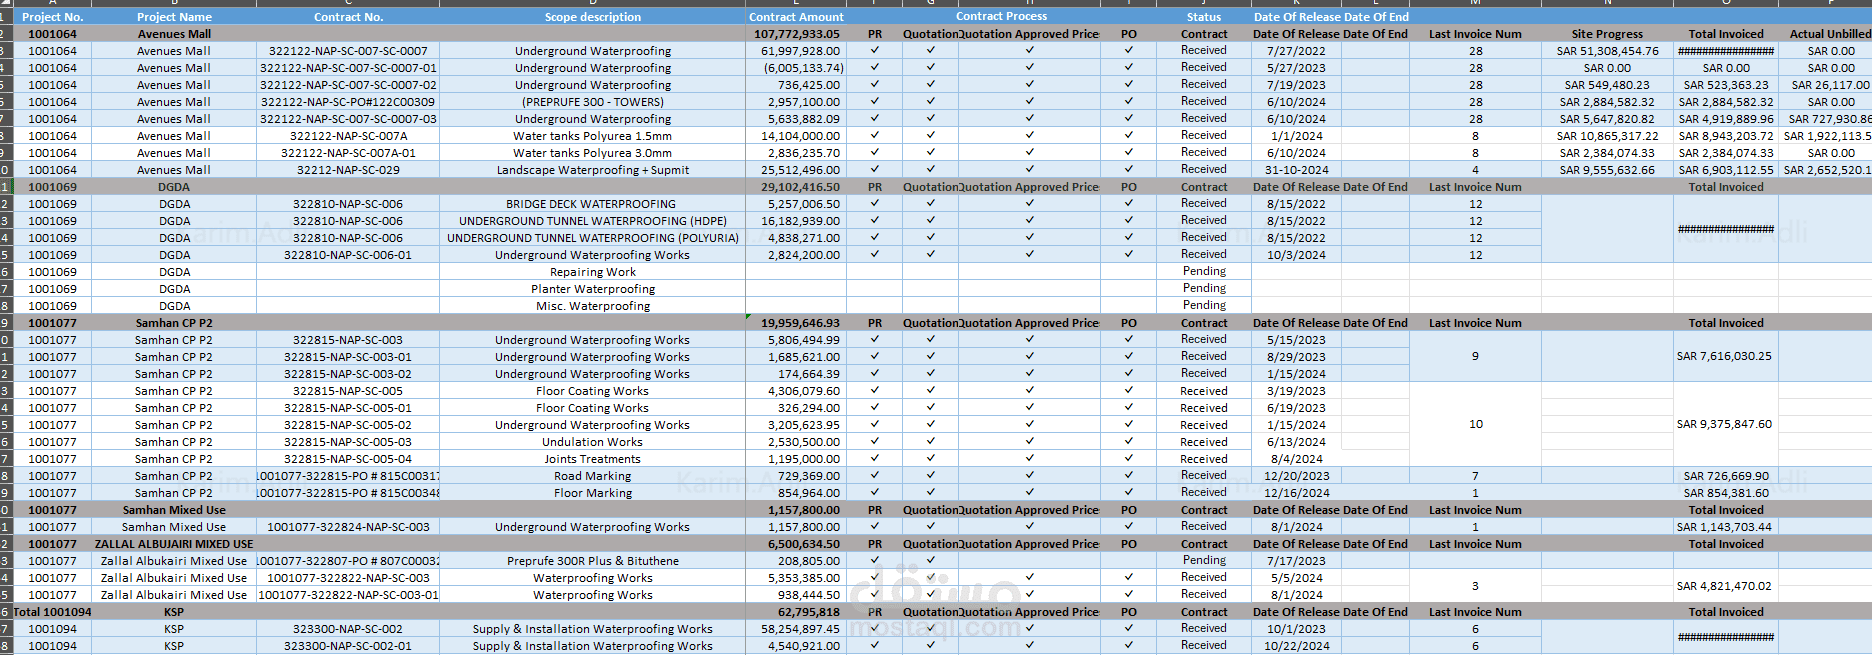Select 'UNDERGROUND TUNNEL WATERPROOFING (HDPE)' cell

tap(593, 221)
